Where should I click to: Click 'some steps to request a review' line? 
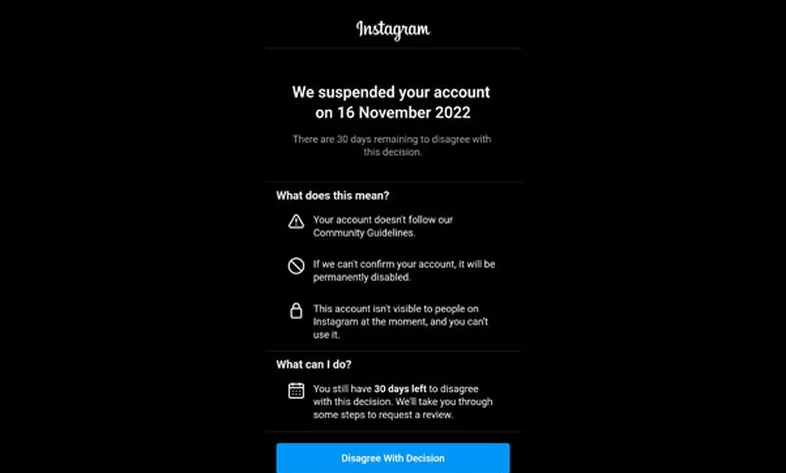point(383,415)
